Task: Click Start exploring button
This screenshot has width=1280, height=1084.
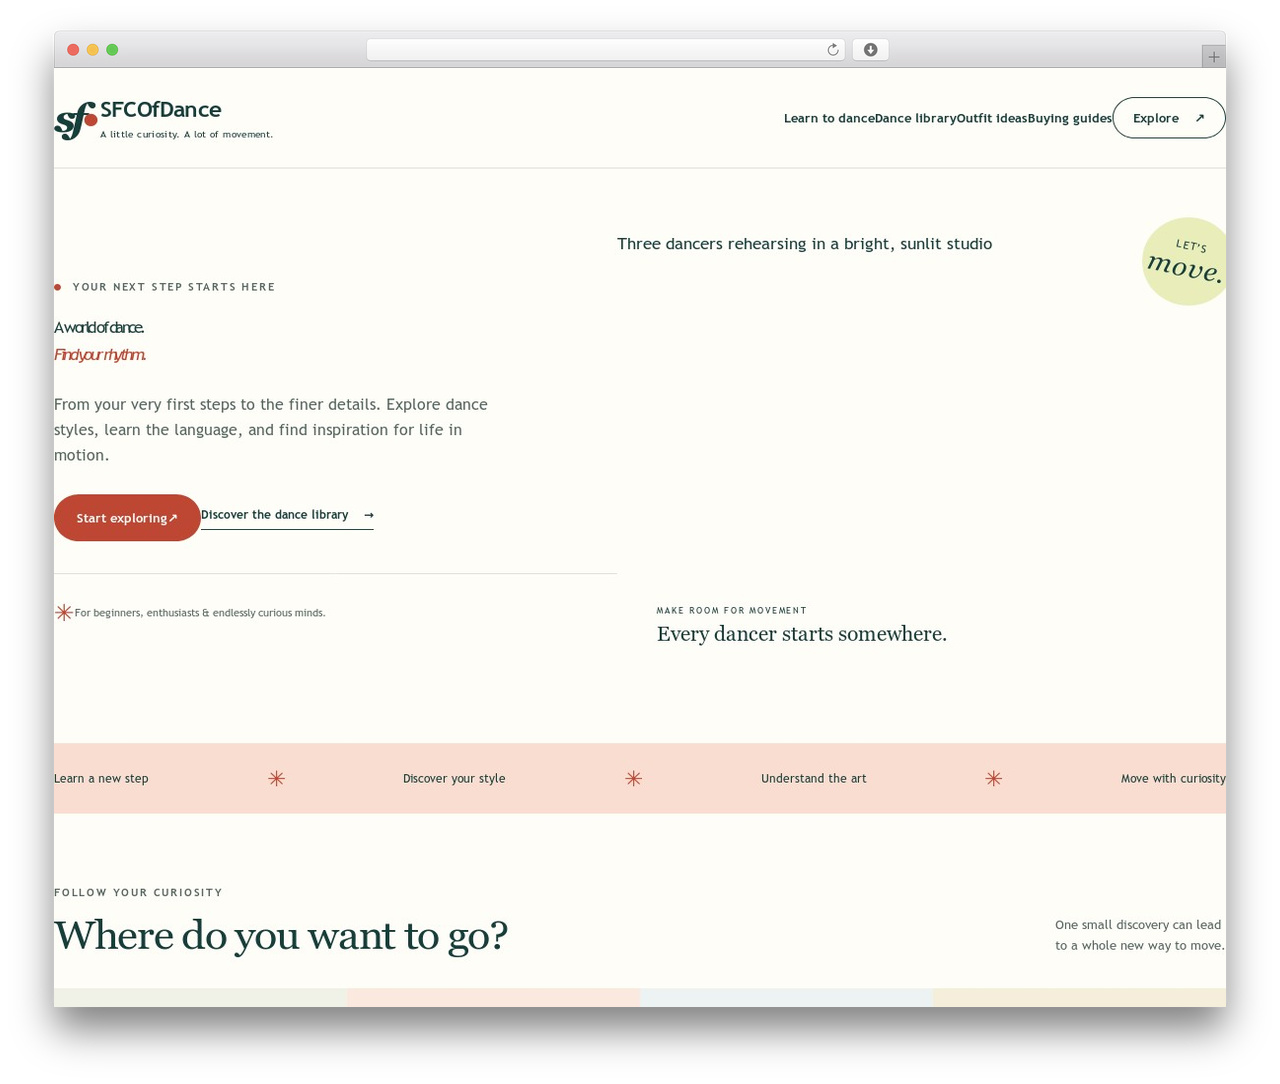Action: 127,518
